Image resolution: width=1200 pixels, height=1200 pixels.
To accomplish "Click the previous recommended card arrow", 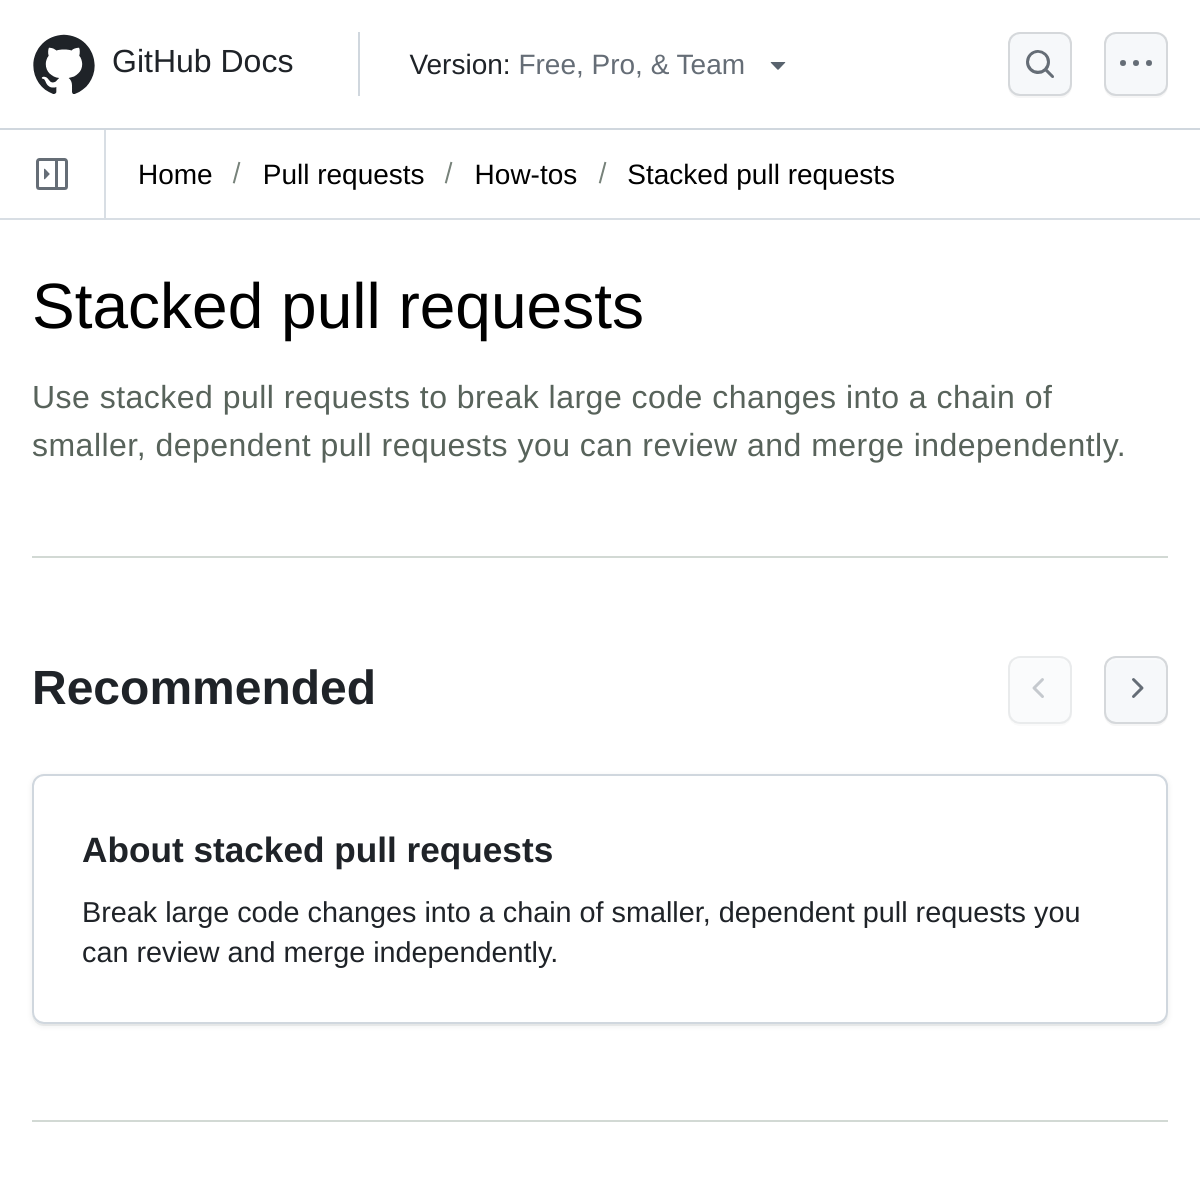I will [1040, 689].
